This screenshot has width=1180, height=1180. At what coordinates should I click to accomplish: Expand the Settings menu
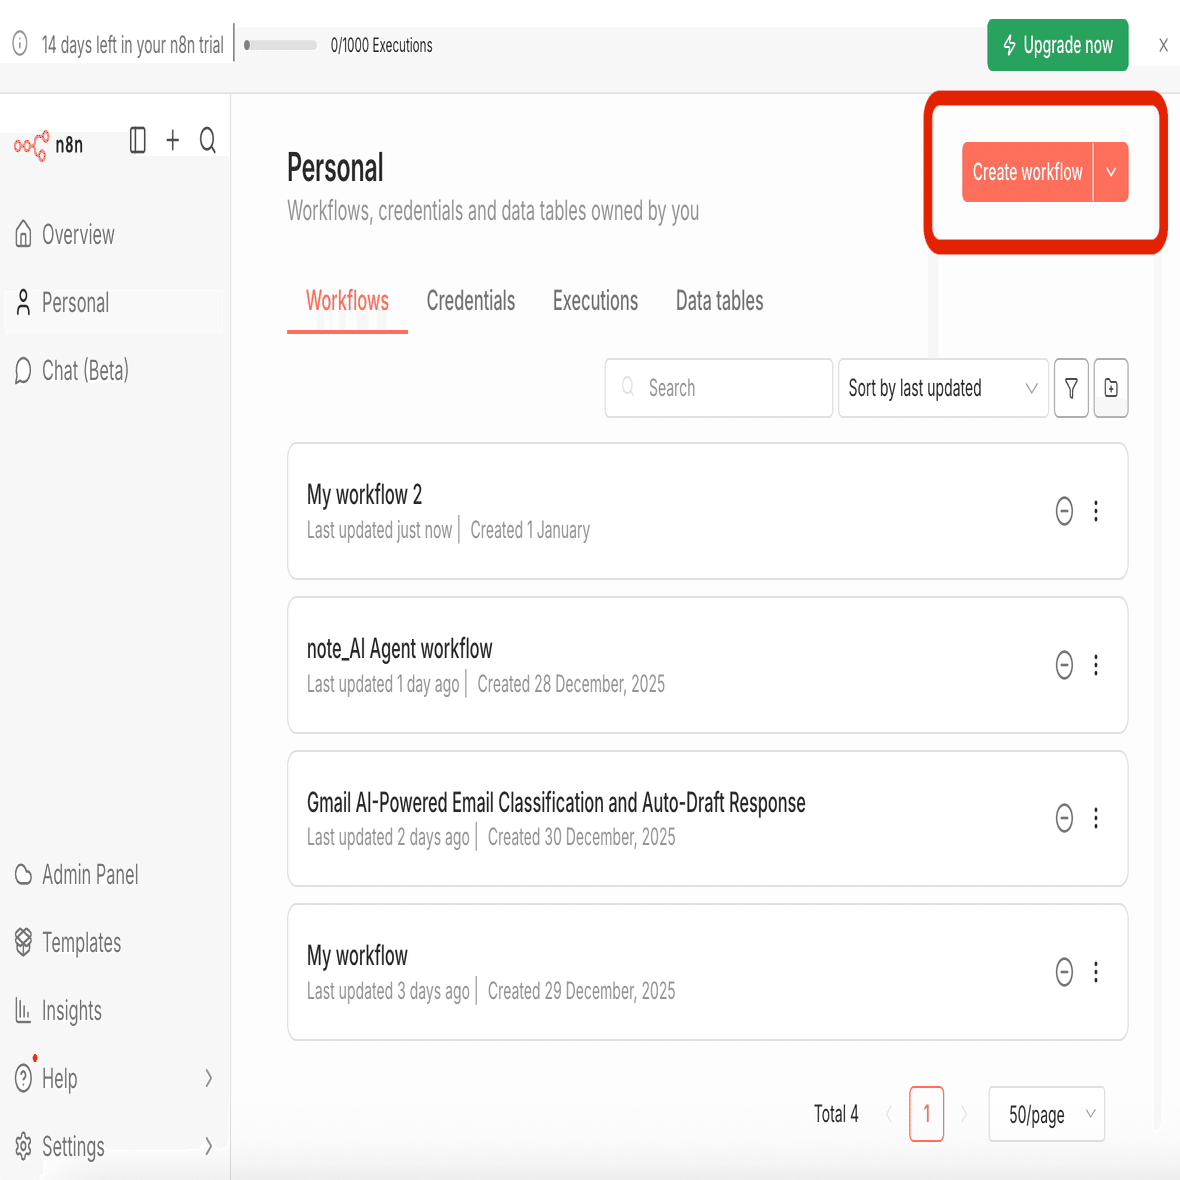click(114, 1146)
